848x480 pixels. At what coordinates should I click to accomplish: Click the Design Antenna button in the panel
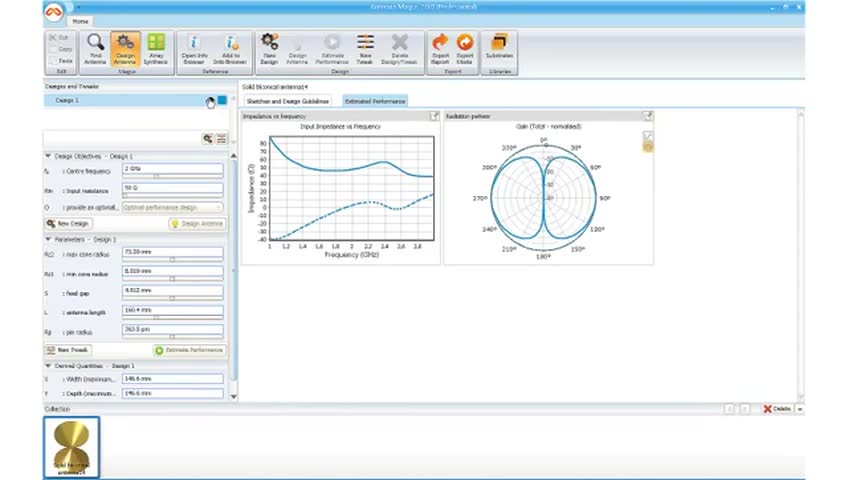click(197, 223)
